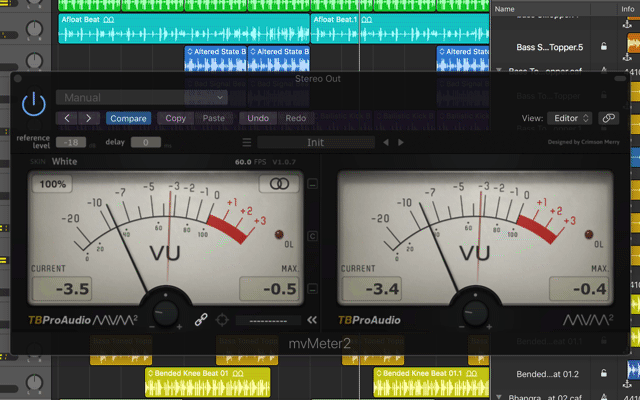Screen dimensions: 640x400
Task: Reset the left meter OL overload LED
Action: pyautogui.click(x=279, y=234)
